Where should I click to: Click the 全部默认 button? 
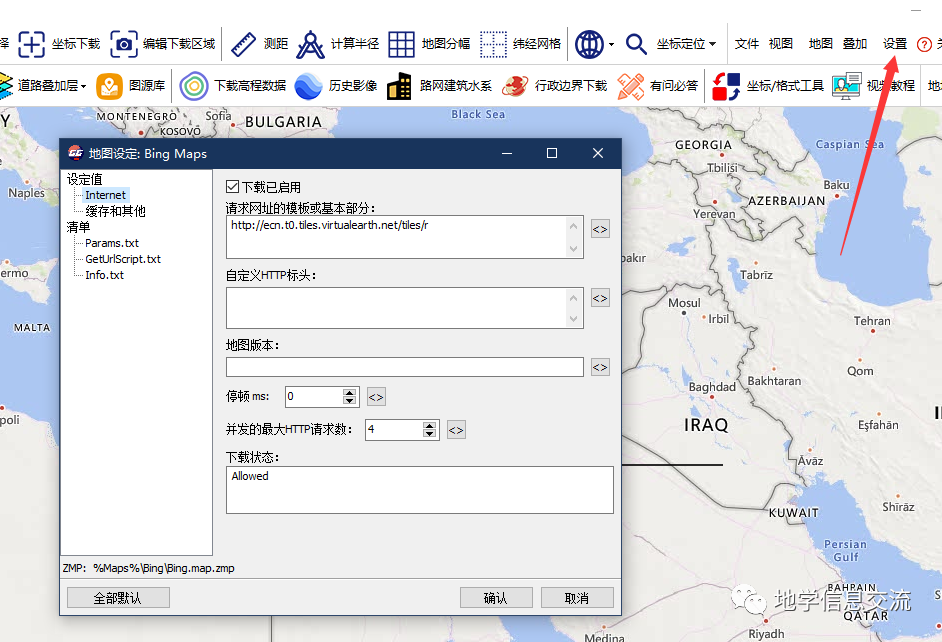118,598
